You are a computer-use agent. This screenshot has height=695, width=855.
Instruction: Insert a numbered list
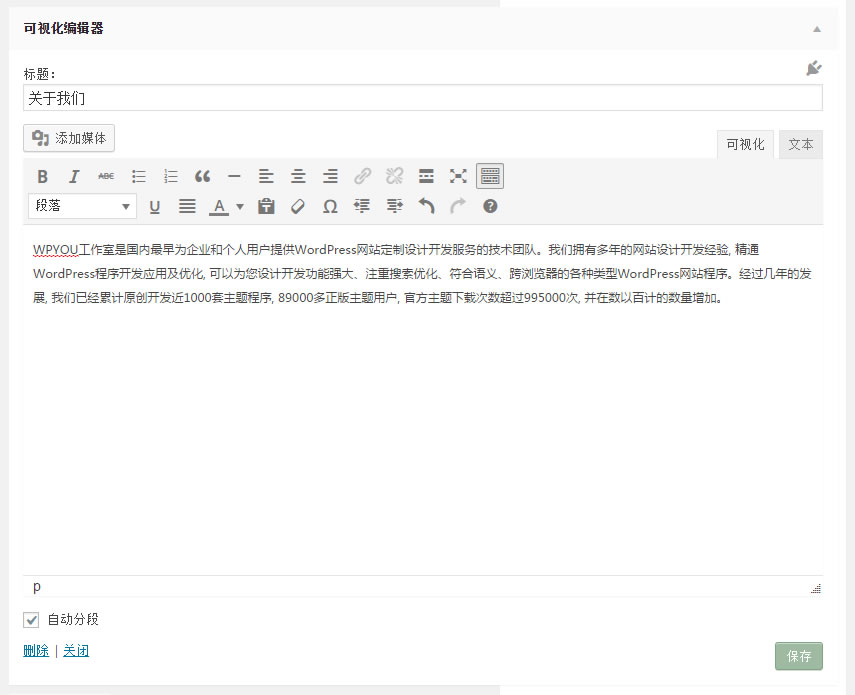[171, 176]
